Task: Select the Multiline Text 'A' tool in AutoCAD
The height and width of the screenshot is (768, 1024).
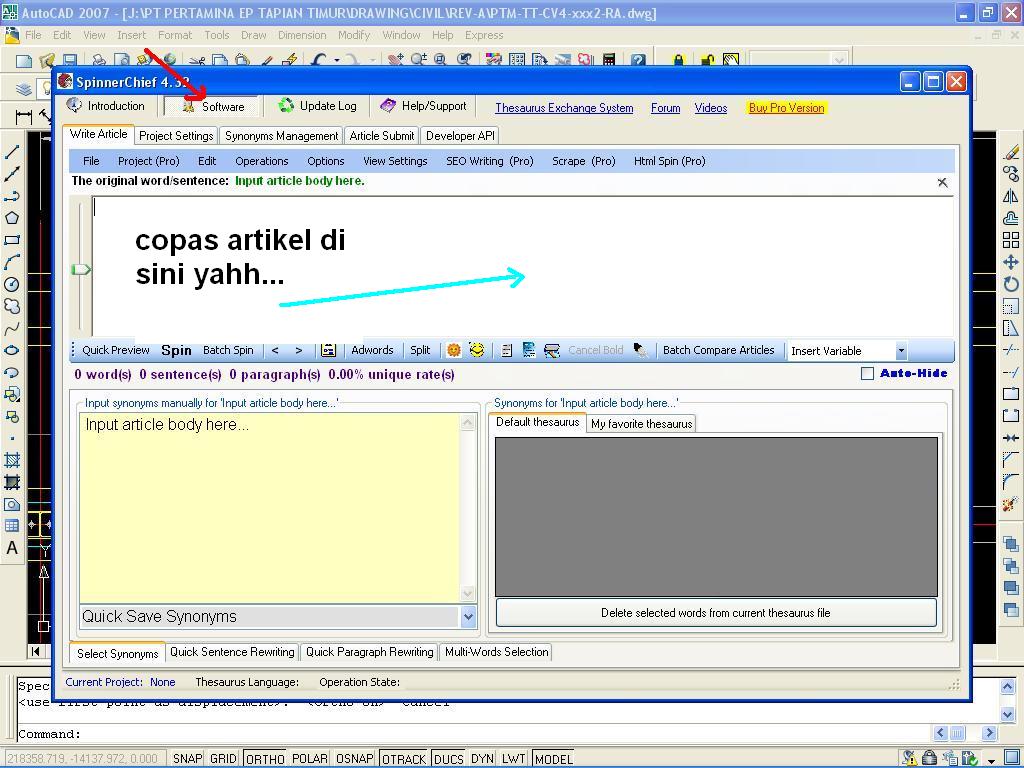Action: click(12, 548)
